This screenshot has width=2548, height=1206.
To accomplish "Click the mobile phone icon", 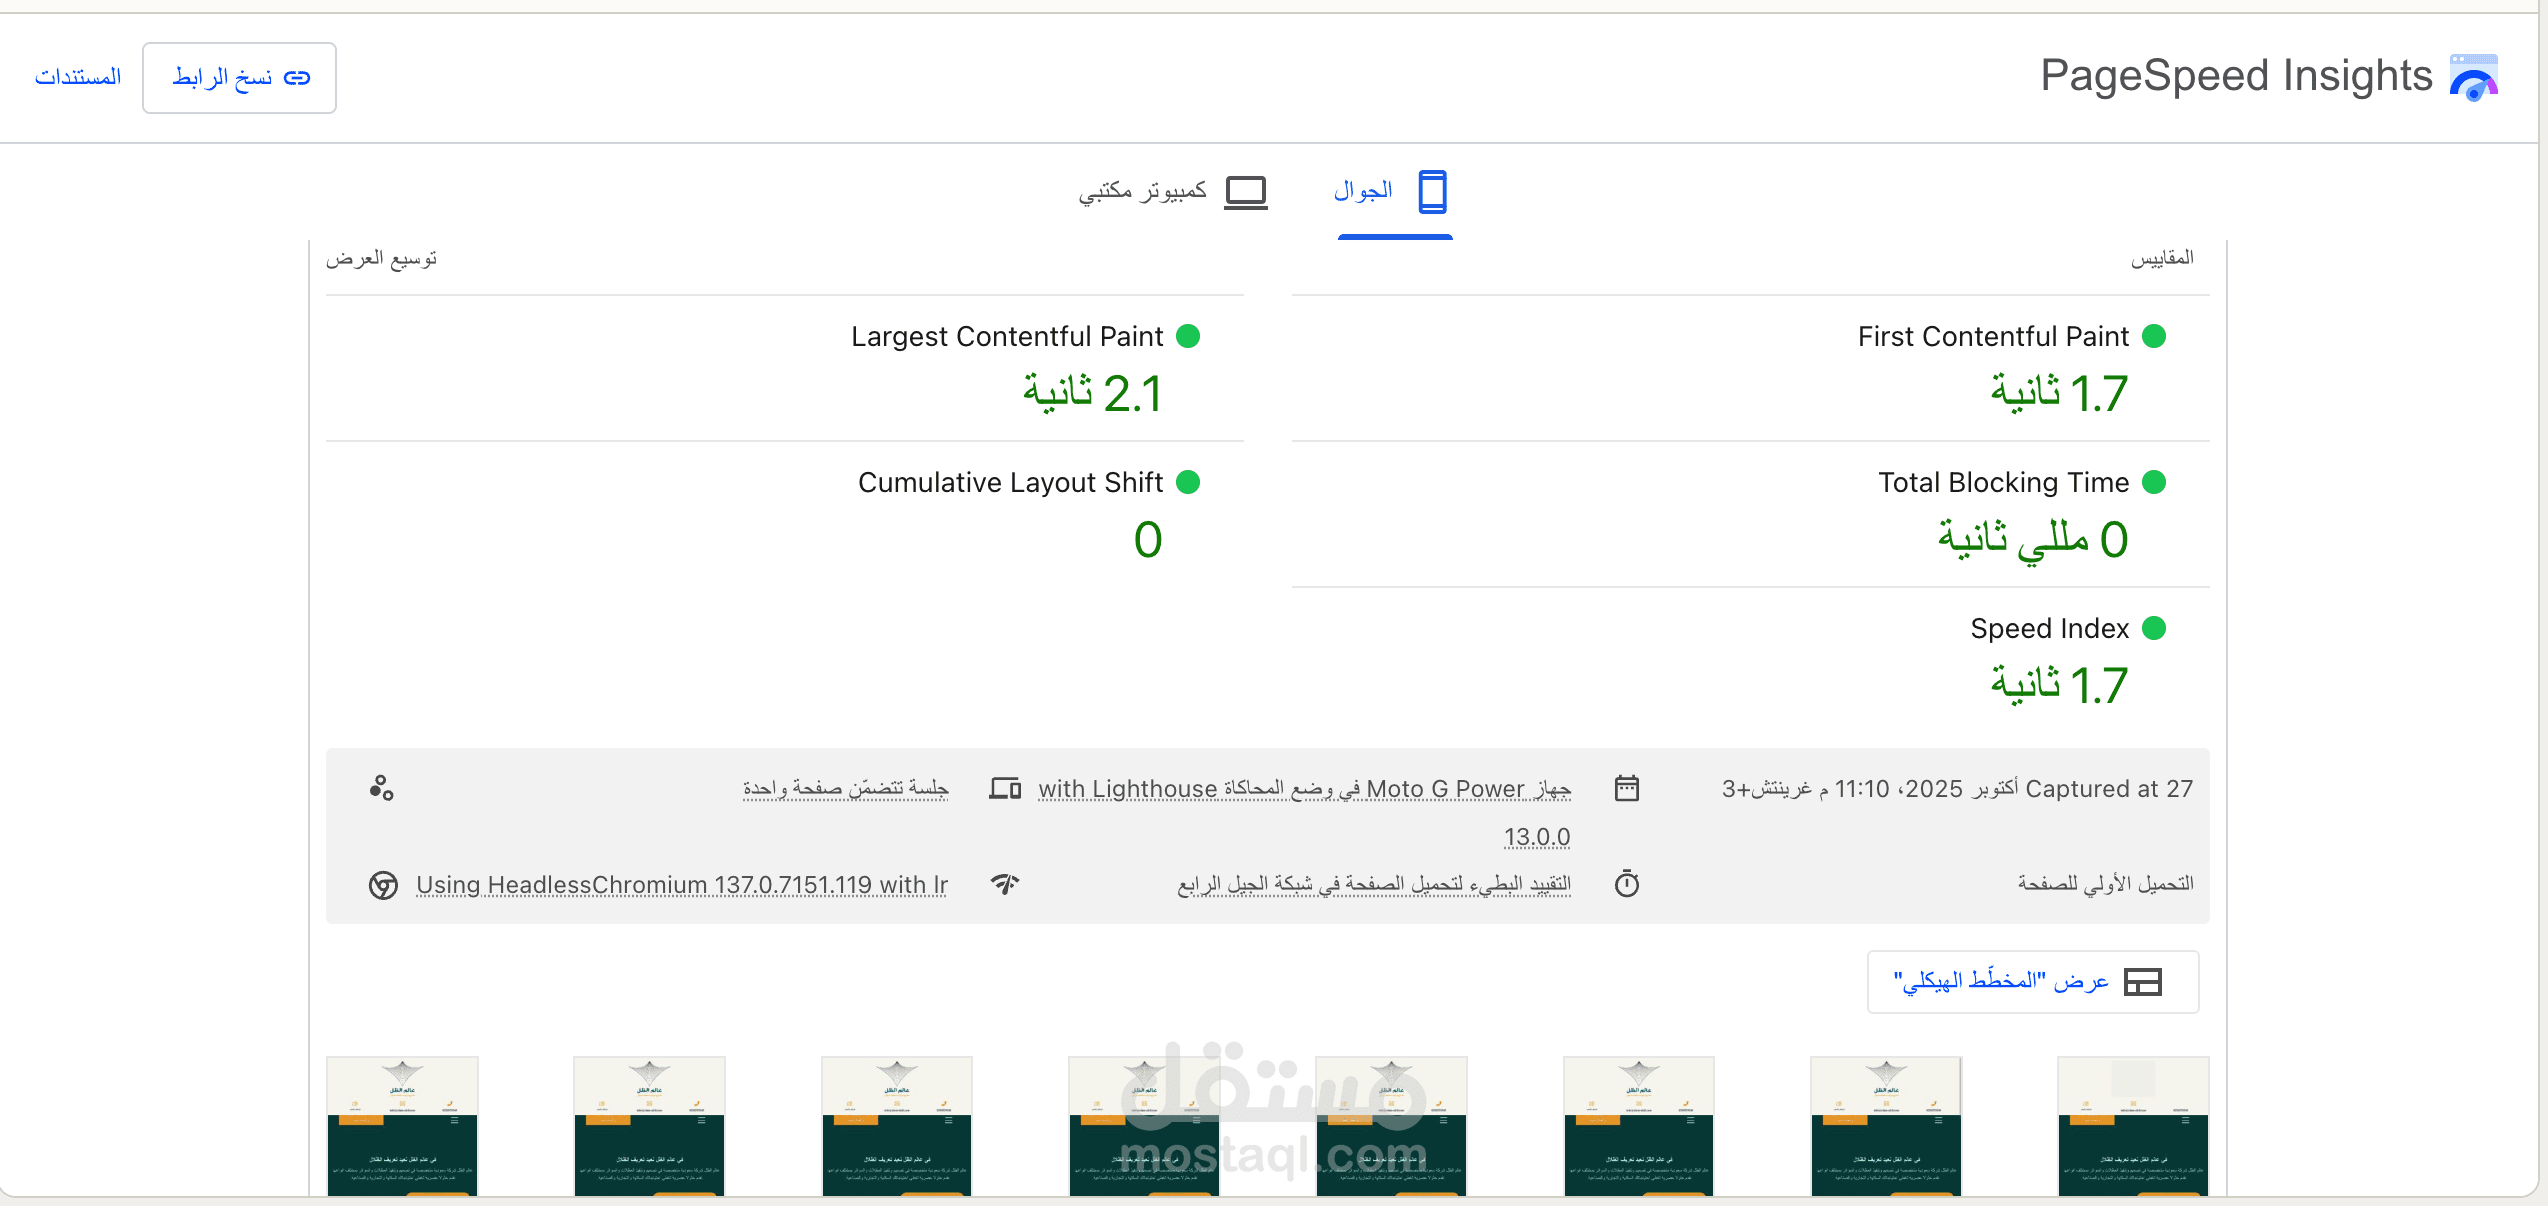I will point(1432,191).
